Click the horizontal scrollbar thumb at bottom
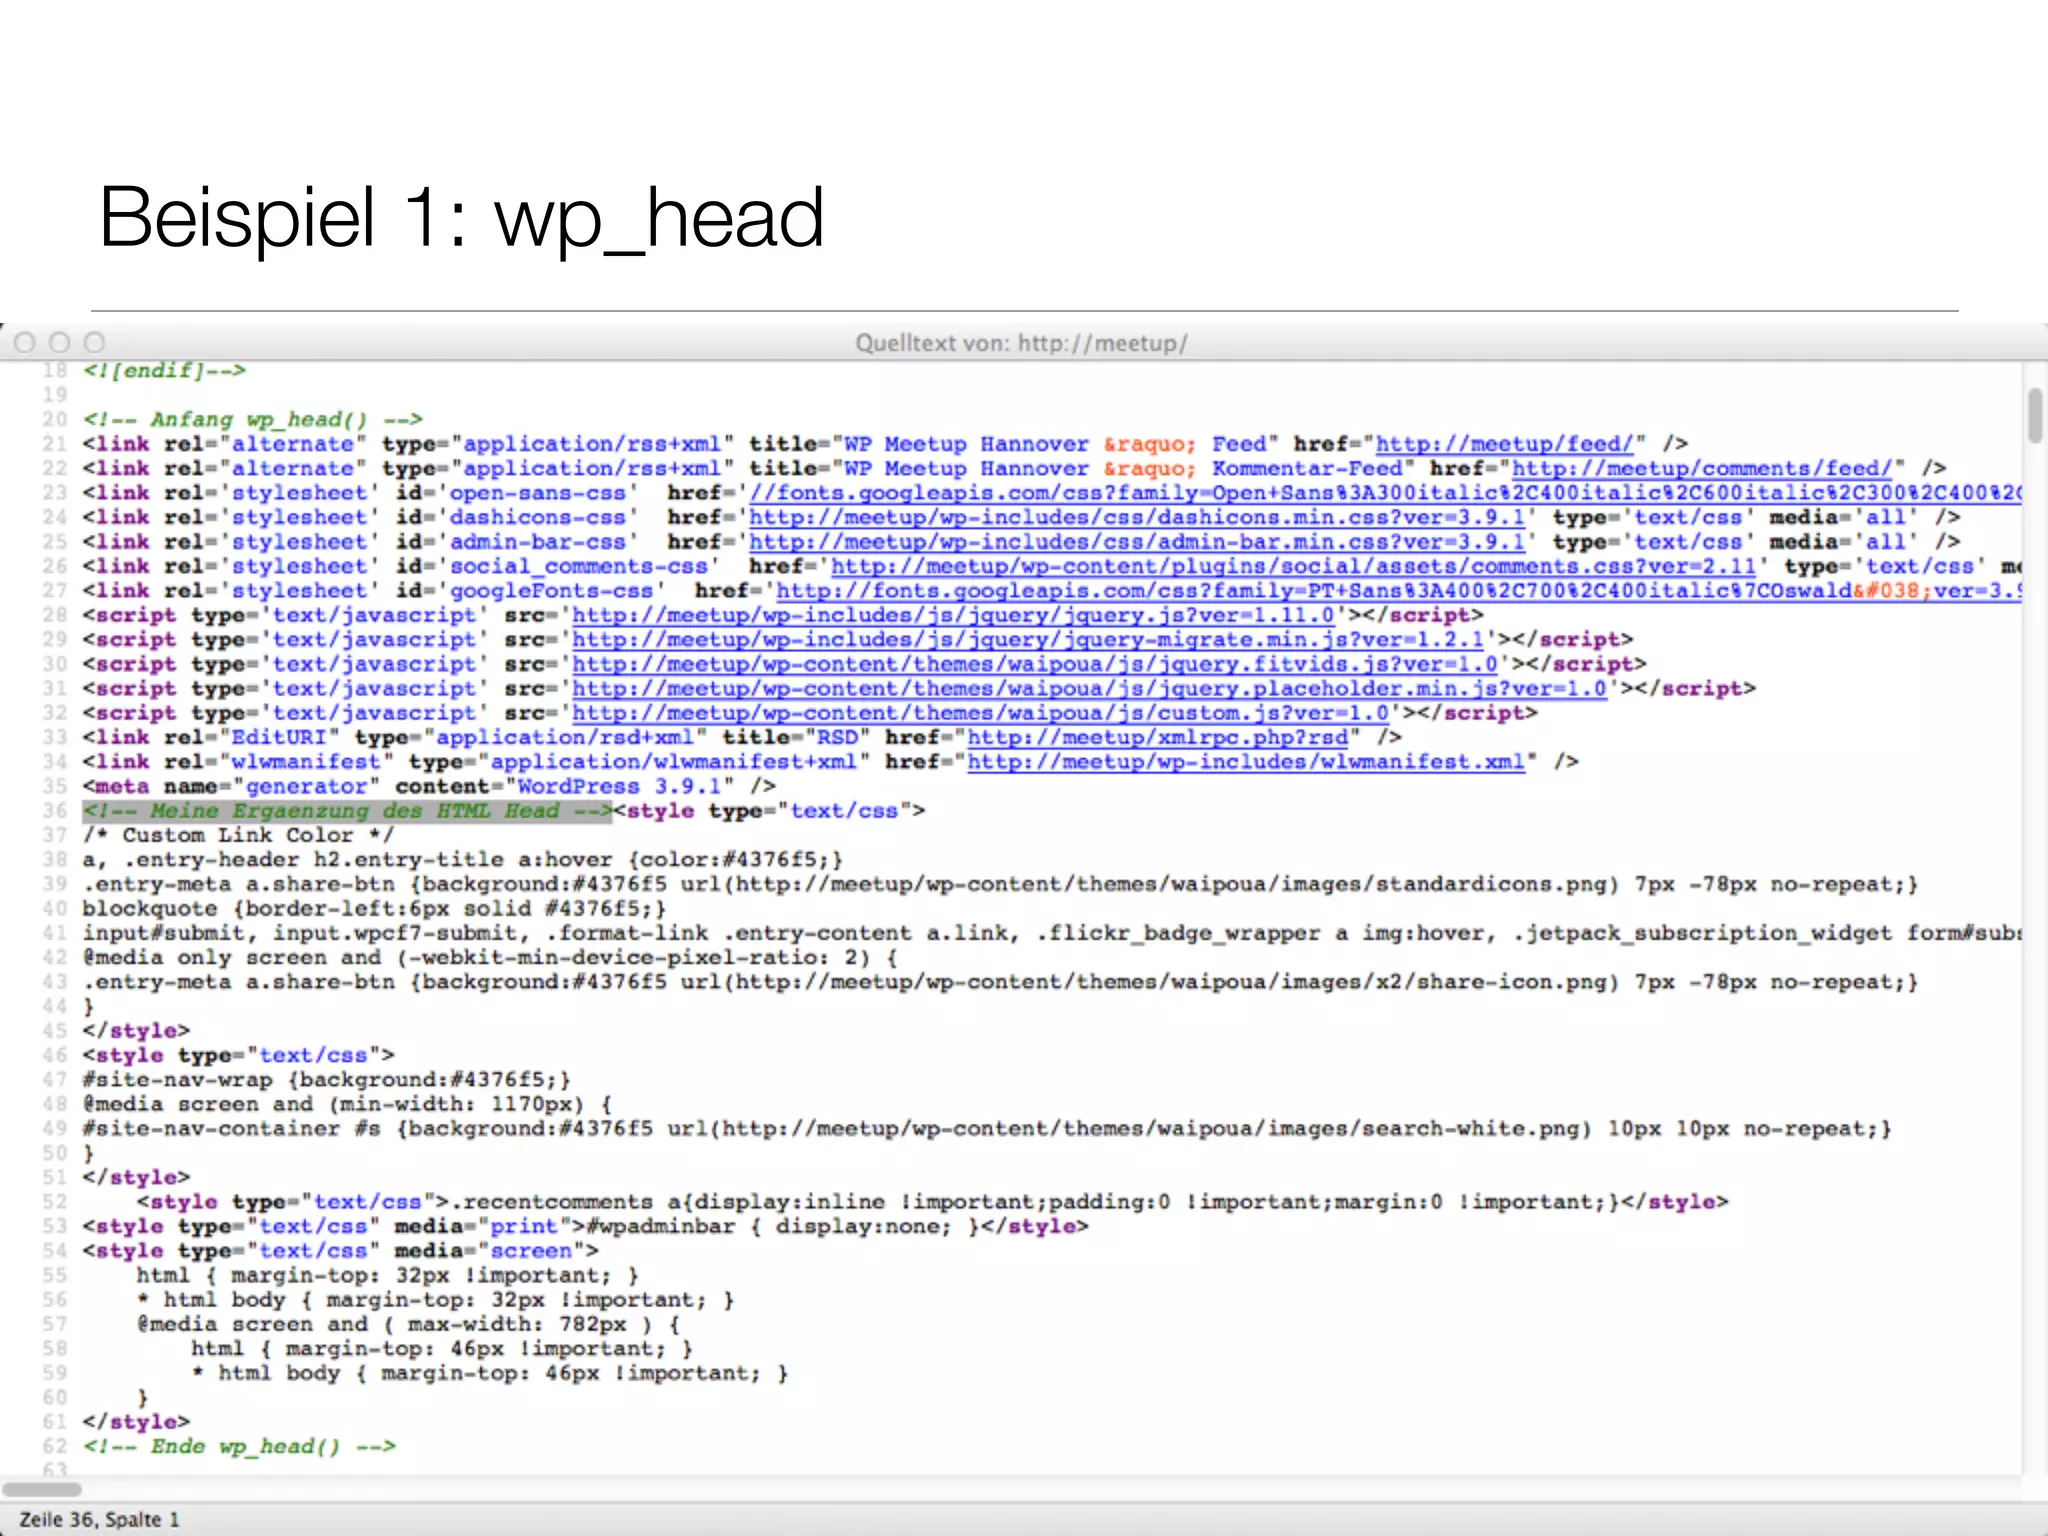Screen dimensions: 2048x1536 42,1489
